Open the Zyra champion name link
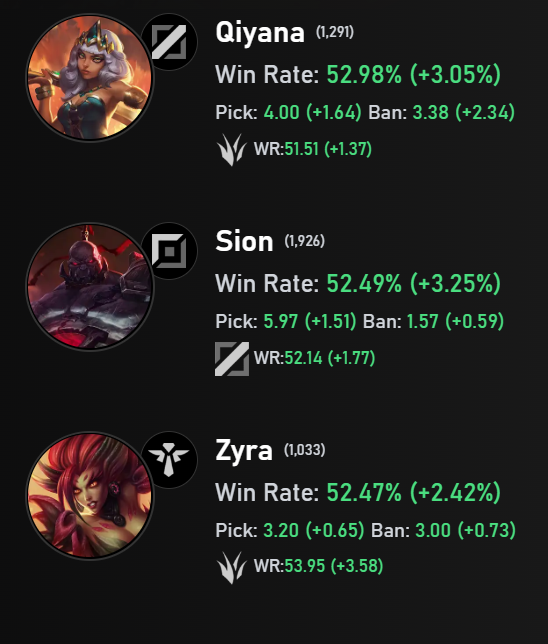 click(244, 451)
